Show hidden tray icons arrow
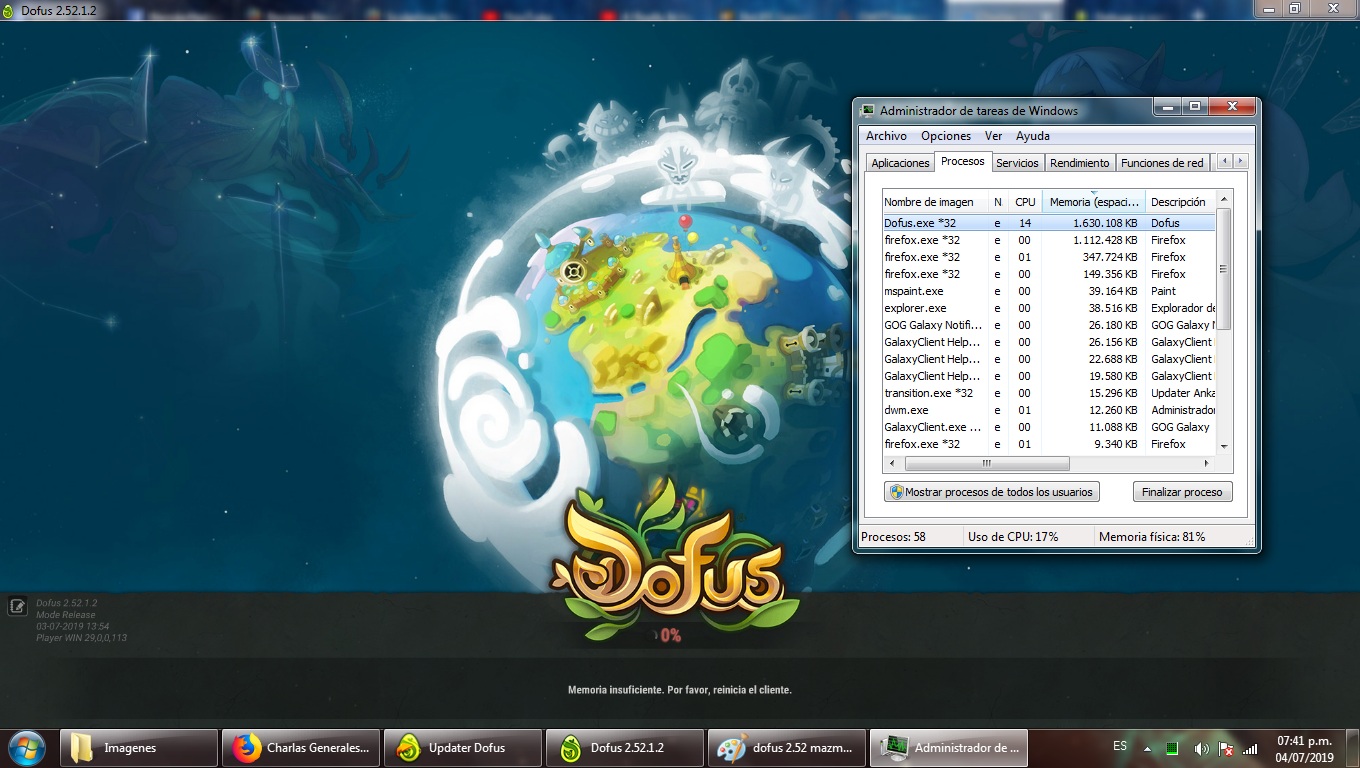Viewport: 1360px width, 768px height. tap(1148, 748)
